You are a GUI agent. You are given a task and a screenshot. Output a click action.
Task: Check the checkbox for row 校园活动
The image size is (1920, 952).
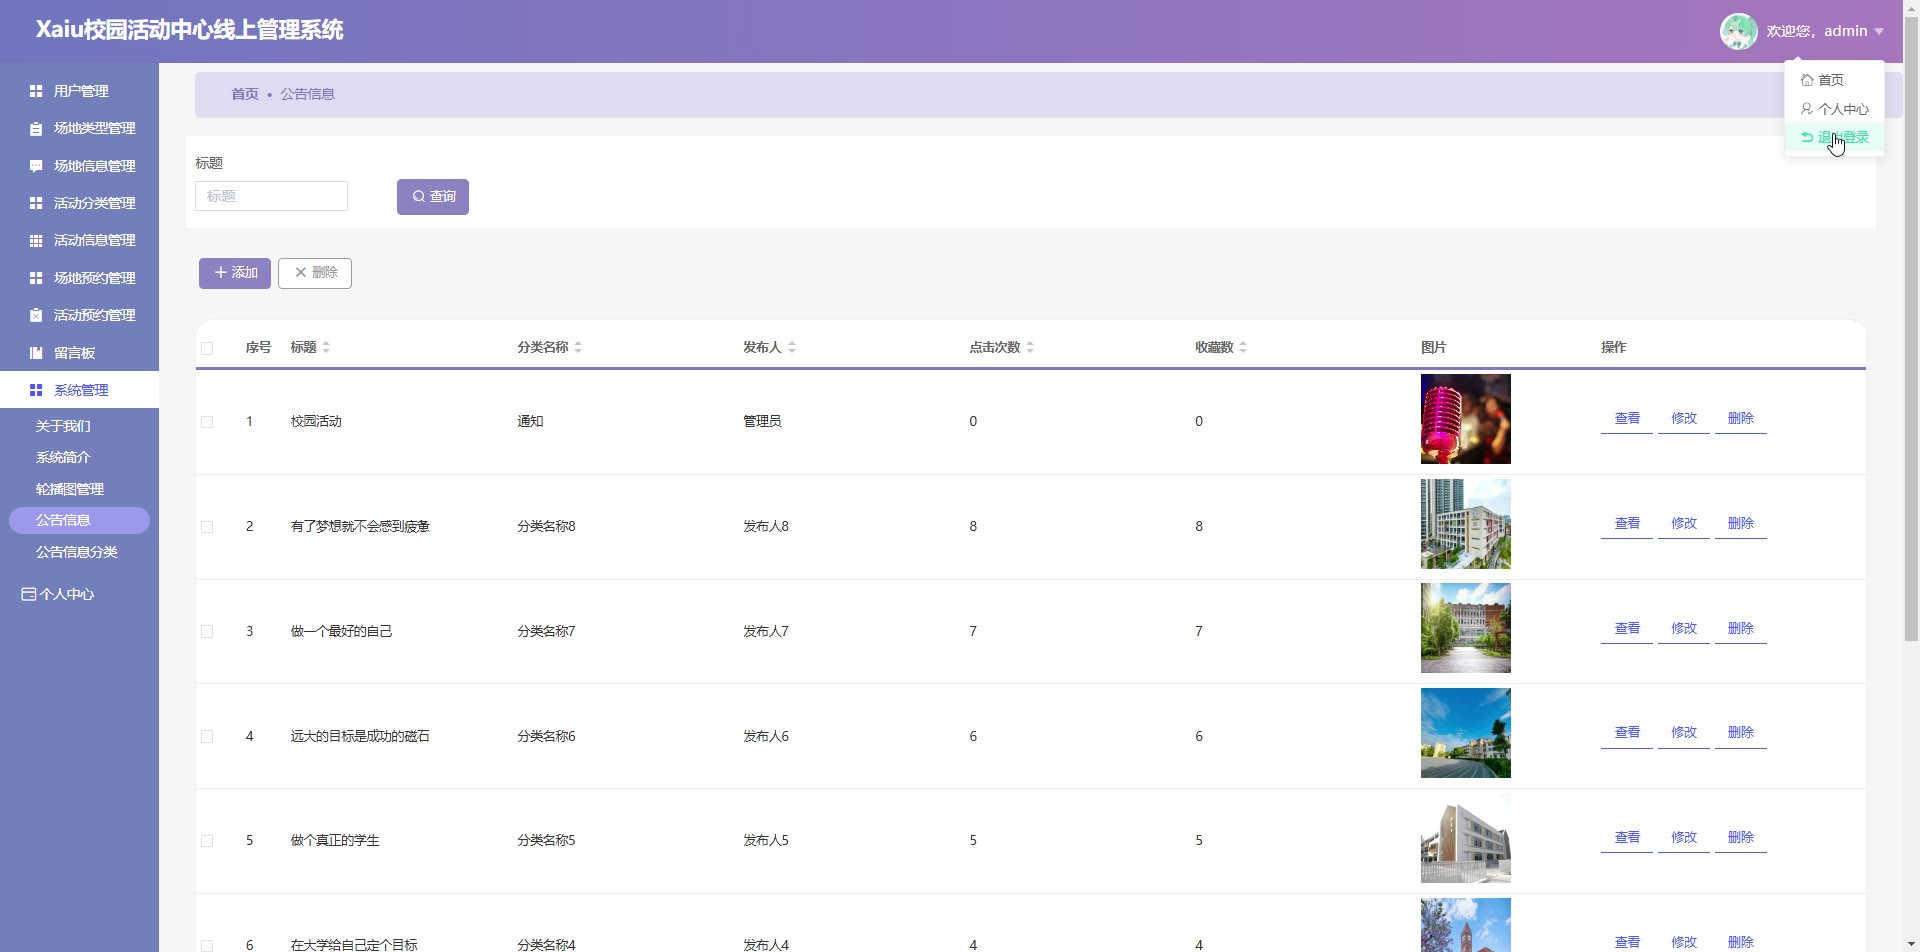coord(207,422)
